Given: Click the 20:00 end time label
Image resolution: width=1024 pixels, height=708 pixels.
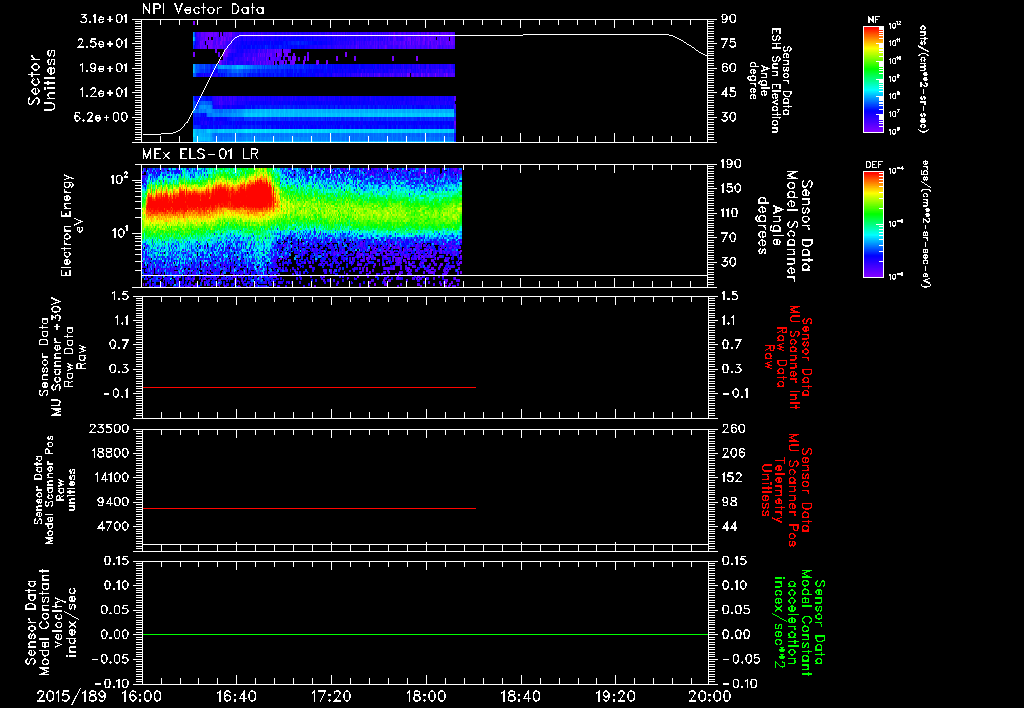Looking at the screenshot, I should (710, 696).
